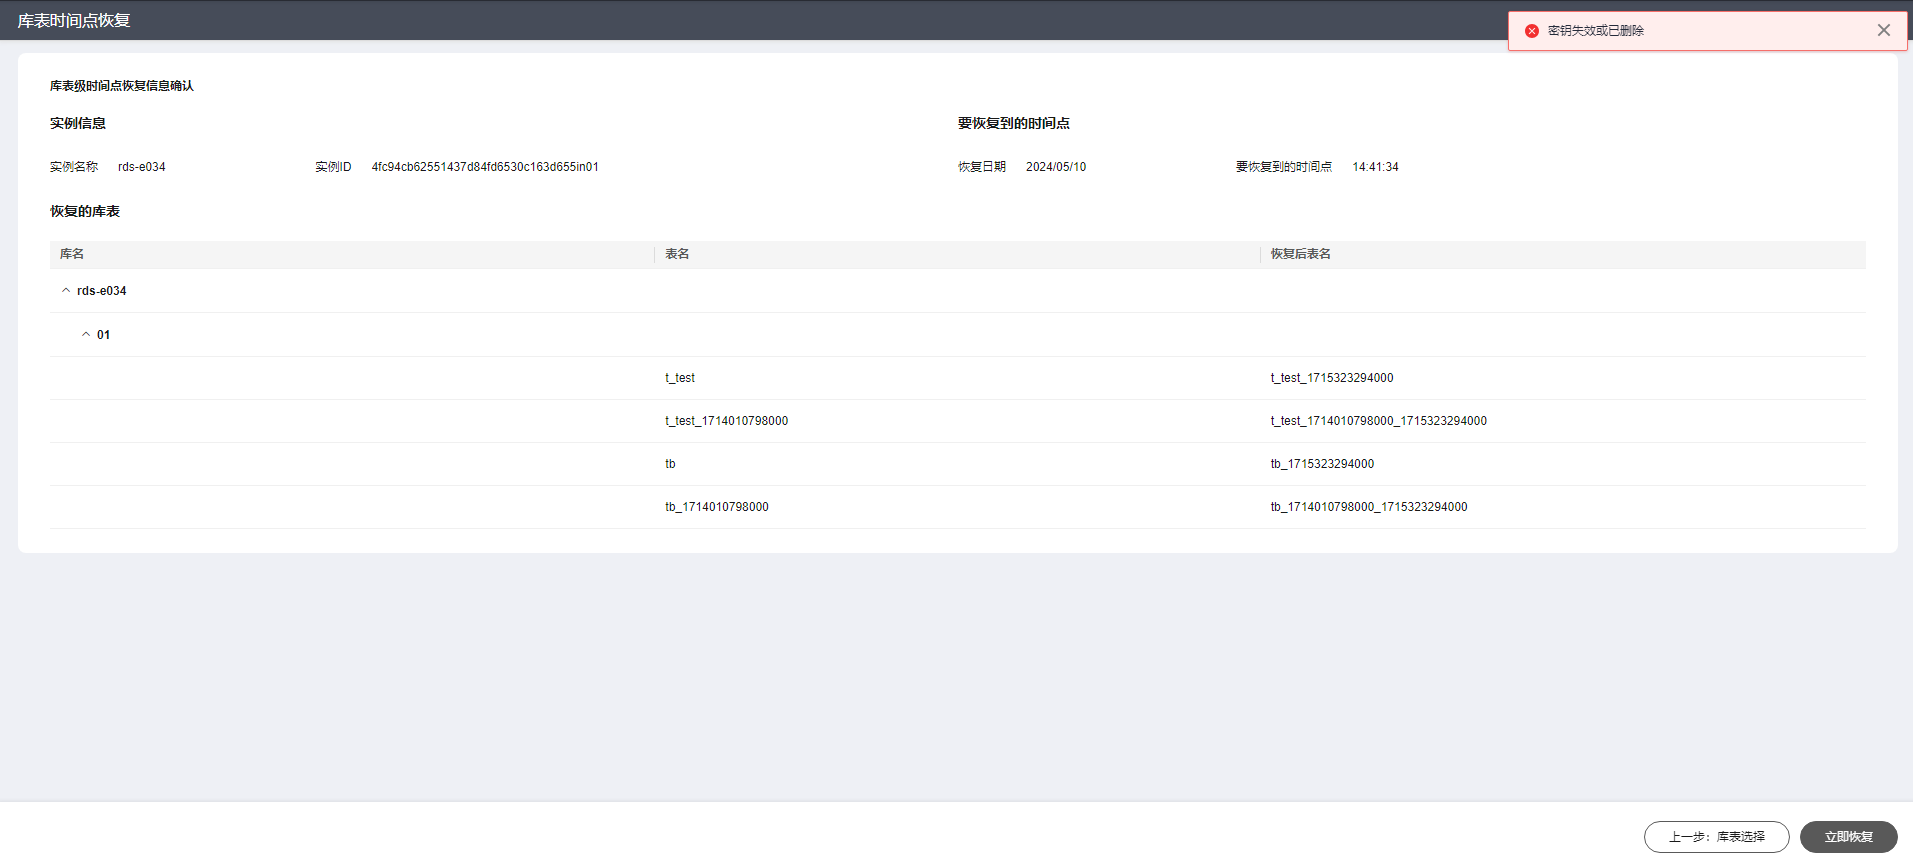Click the 密钥失效或已删除 error message text
This screenshot has width=1913, height=862.
coord(1595,31)
